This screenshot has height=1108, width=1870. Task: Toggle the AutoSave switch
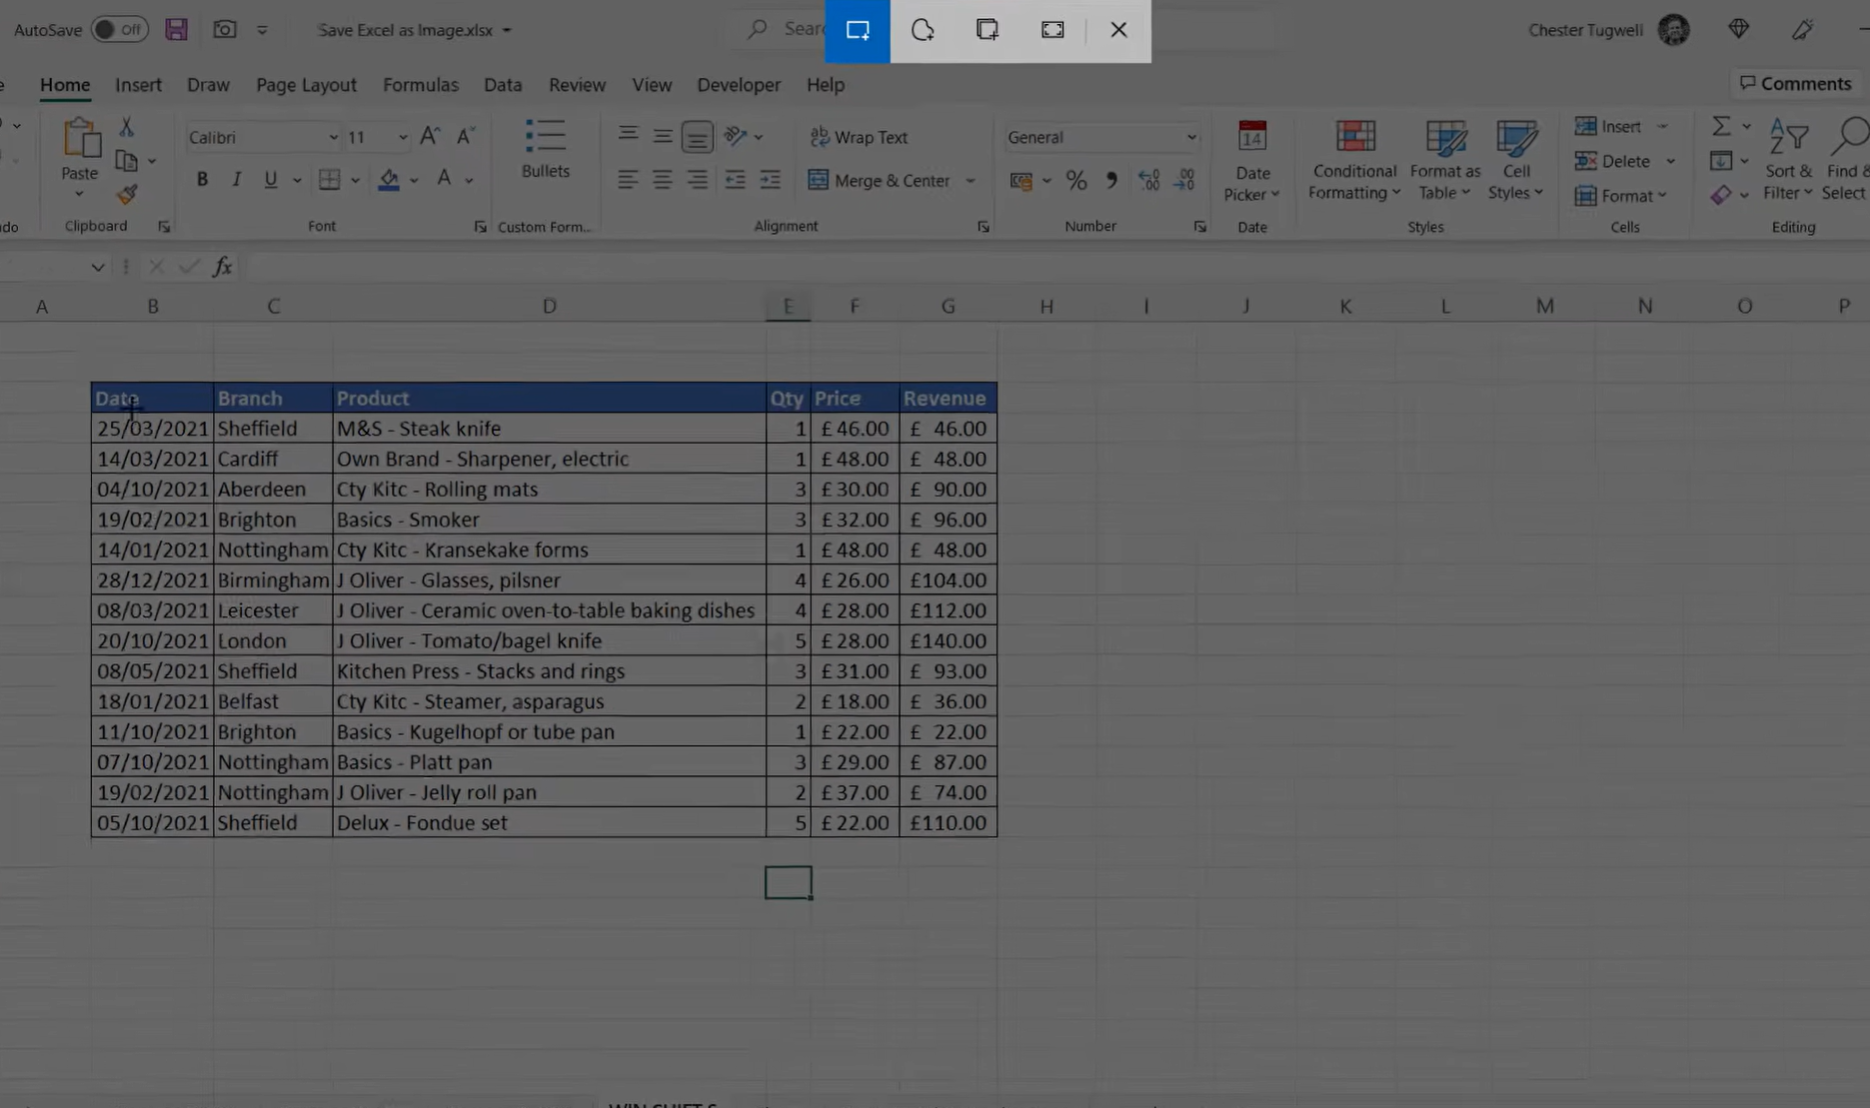coord(119,30)
